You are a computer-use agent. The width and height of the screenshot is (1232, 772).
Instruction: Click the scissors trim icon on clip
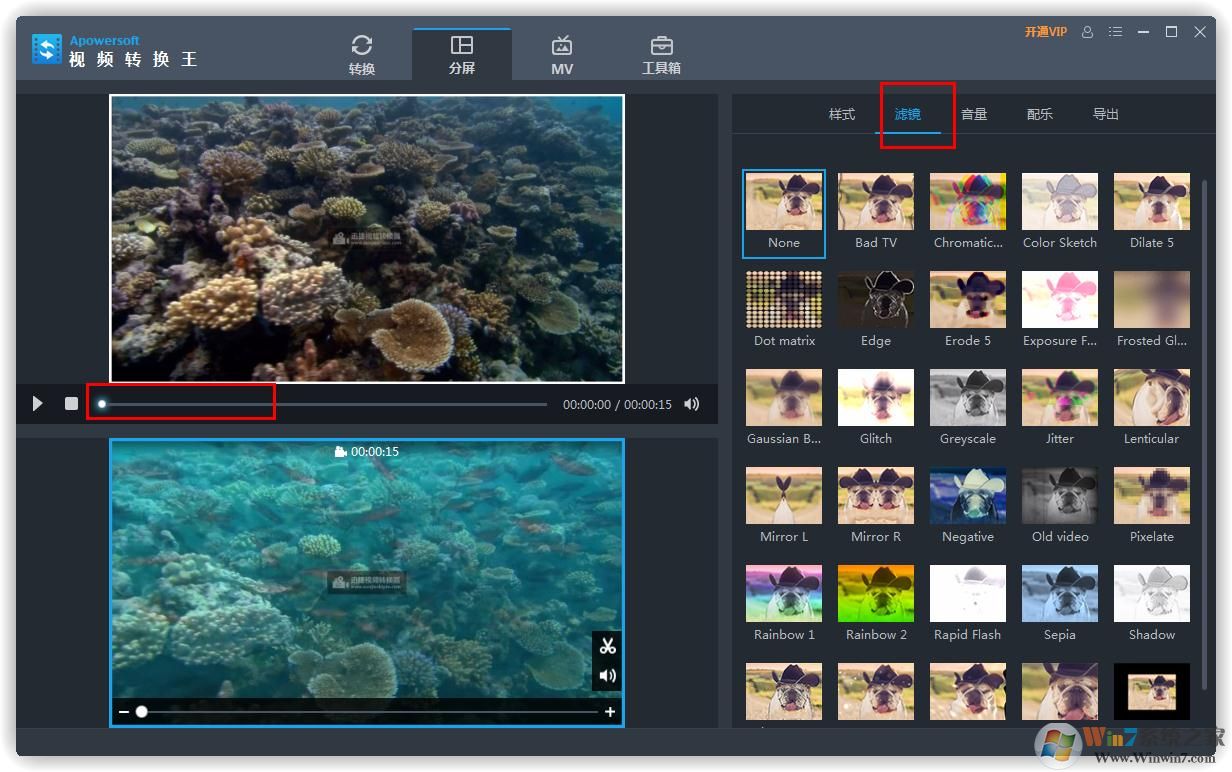coord(607,646)
